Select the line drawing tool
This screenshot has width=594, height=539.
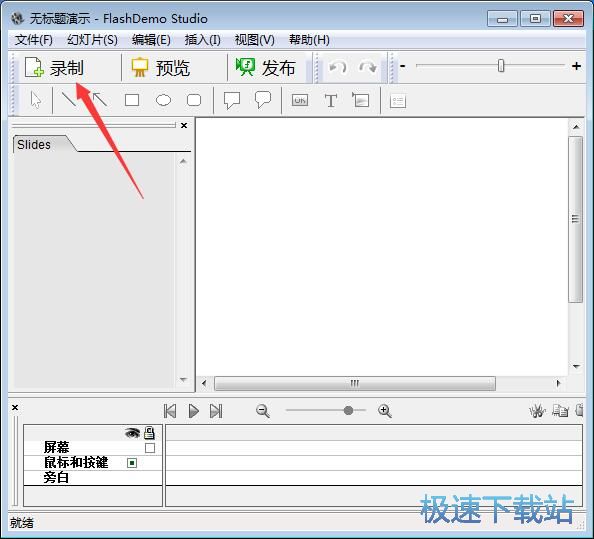point(68,100)
